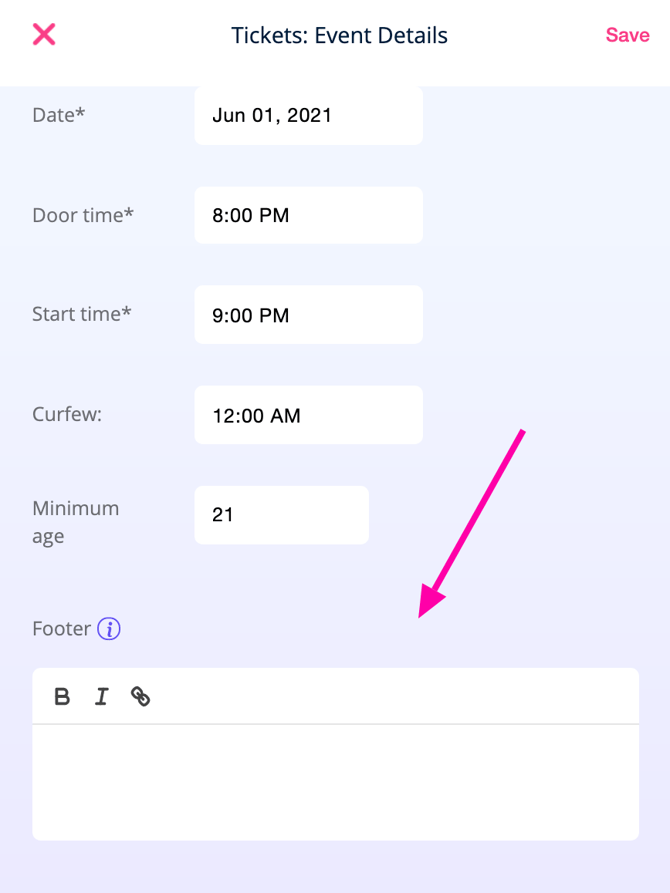Click the Save link in the header
This screenshot has width=670, height=893.
click(627, 35)
